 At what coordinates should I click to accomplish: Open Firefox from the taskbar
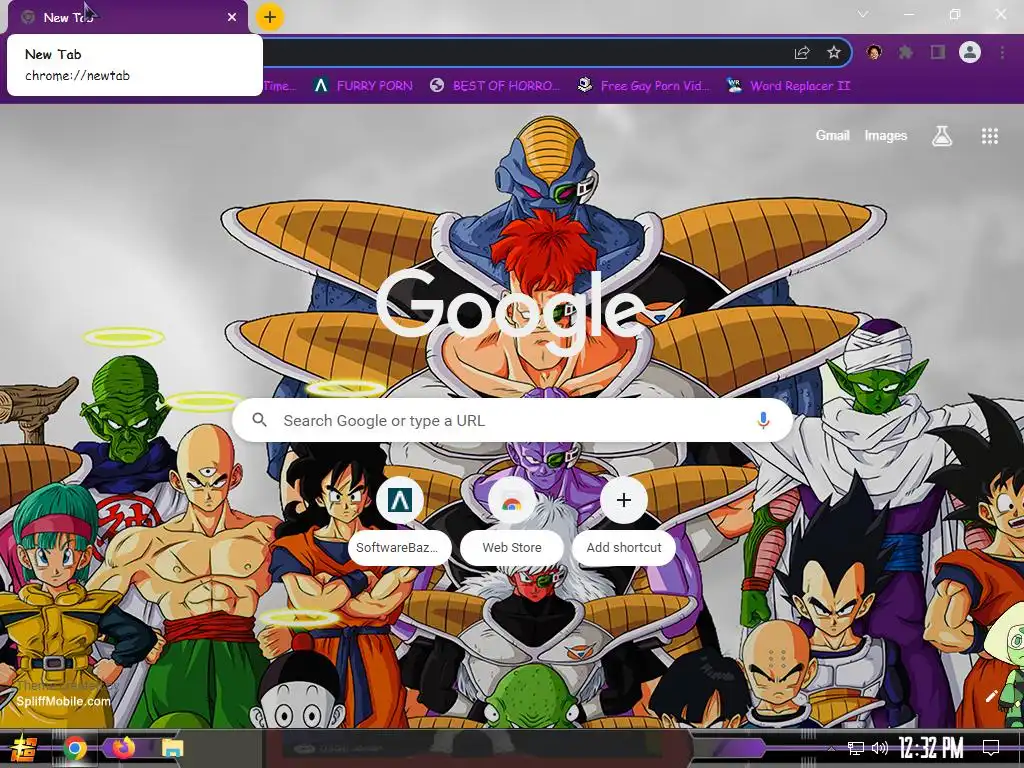click(x=123, y=748)
